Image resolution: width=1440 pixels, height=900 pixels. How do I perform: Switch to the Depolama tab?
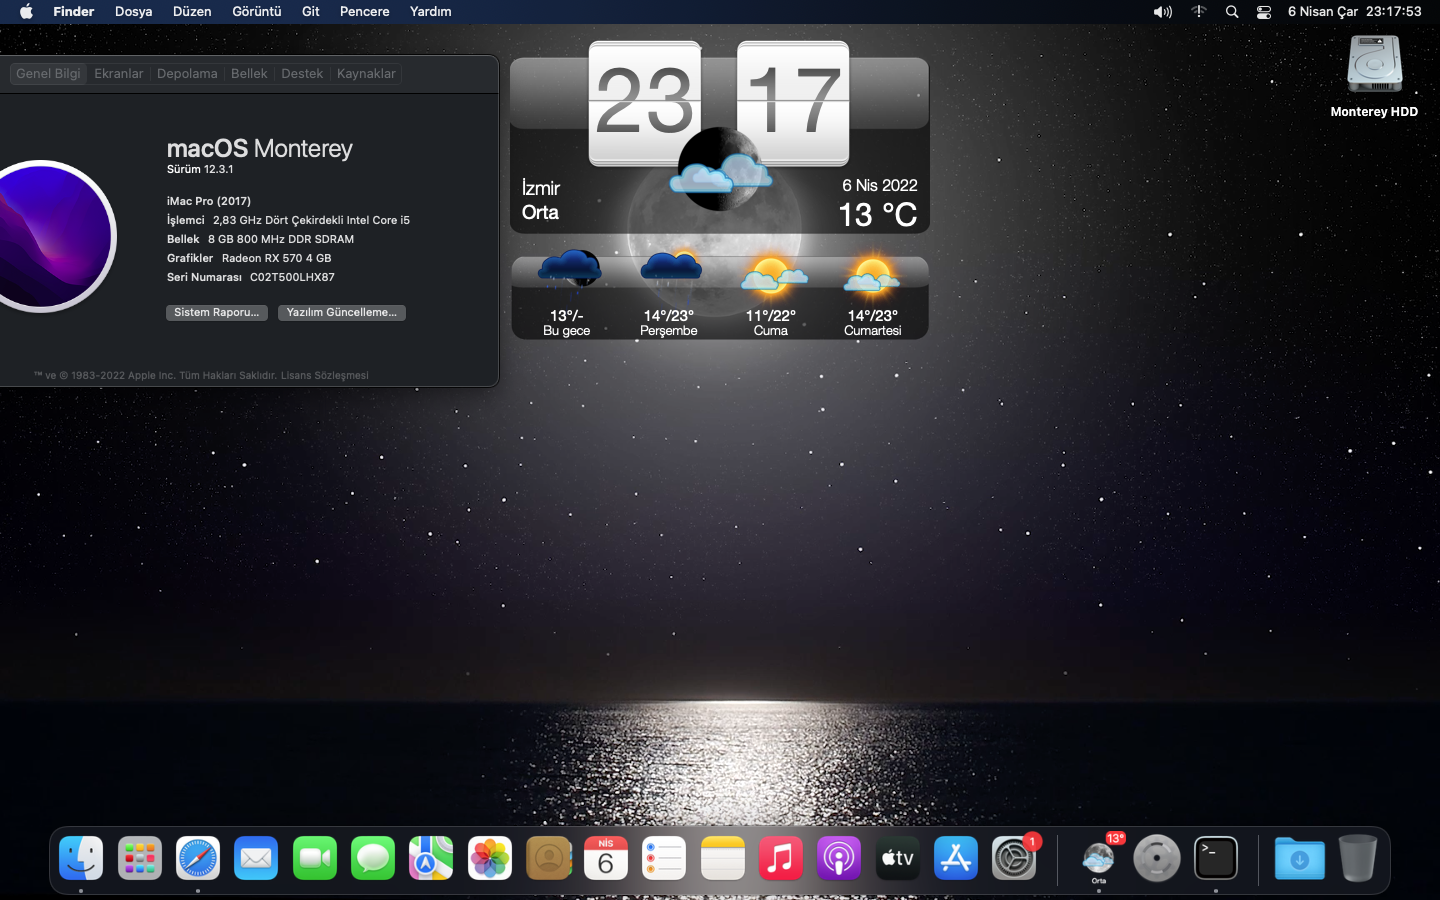pos(187,74)
